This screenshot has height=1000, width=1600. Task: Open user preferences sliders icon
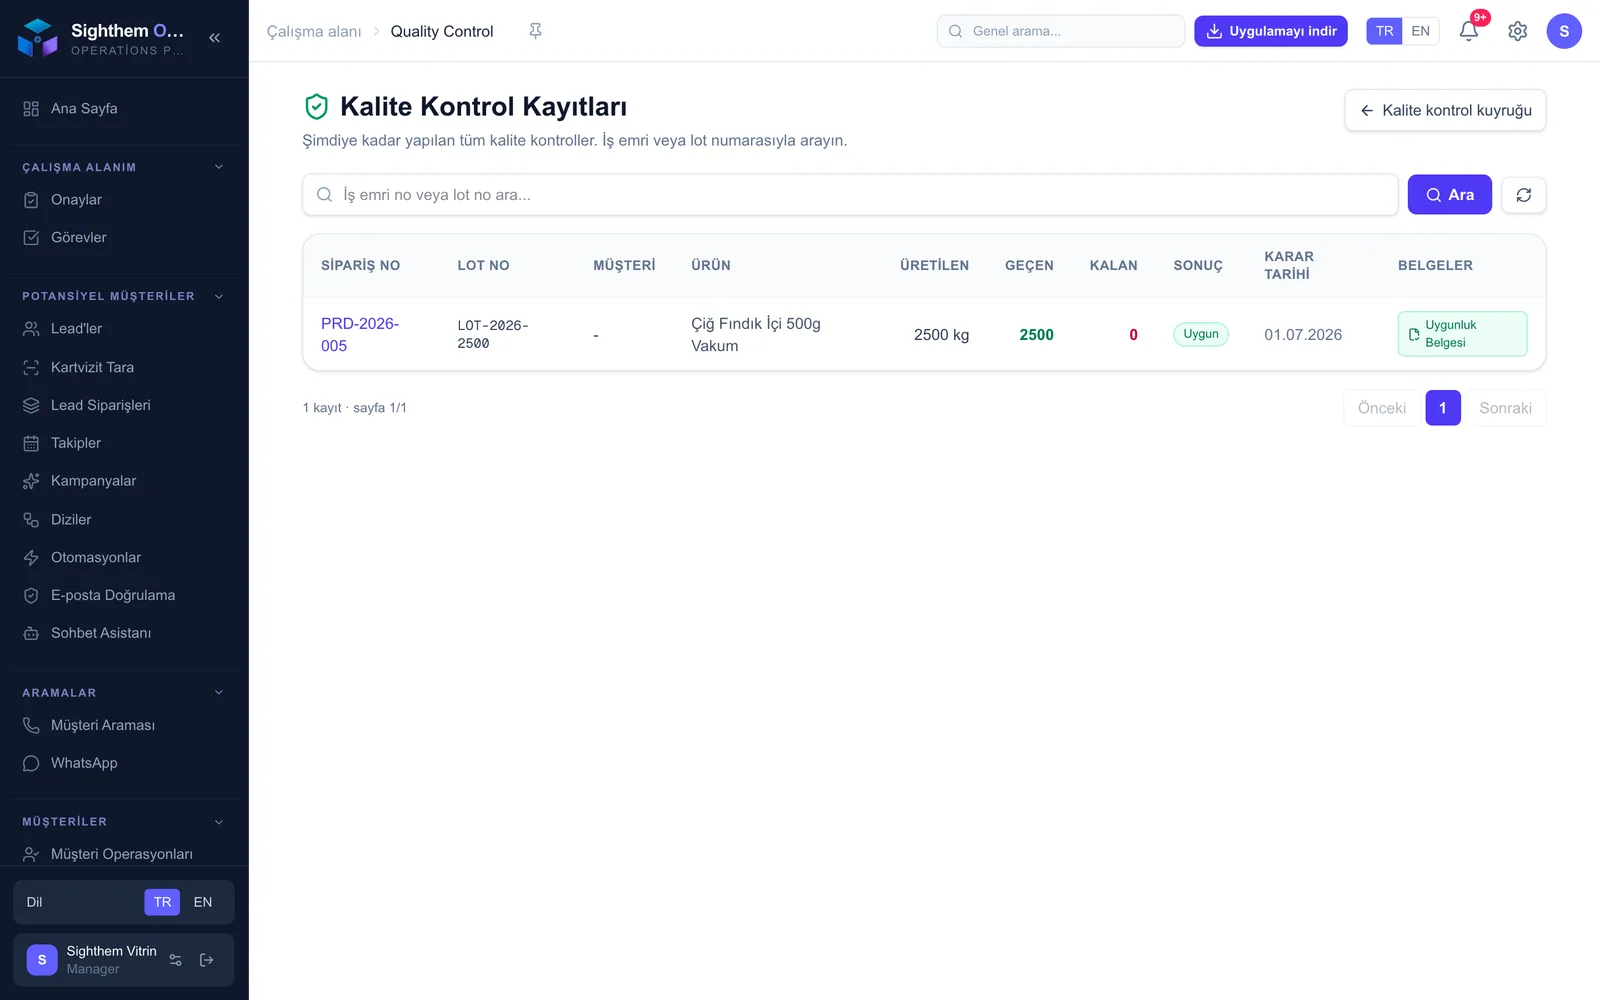tap(176, 960)
